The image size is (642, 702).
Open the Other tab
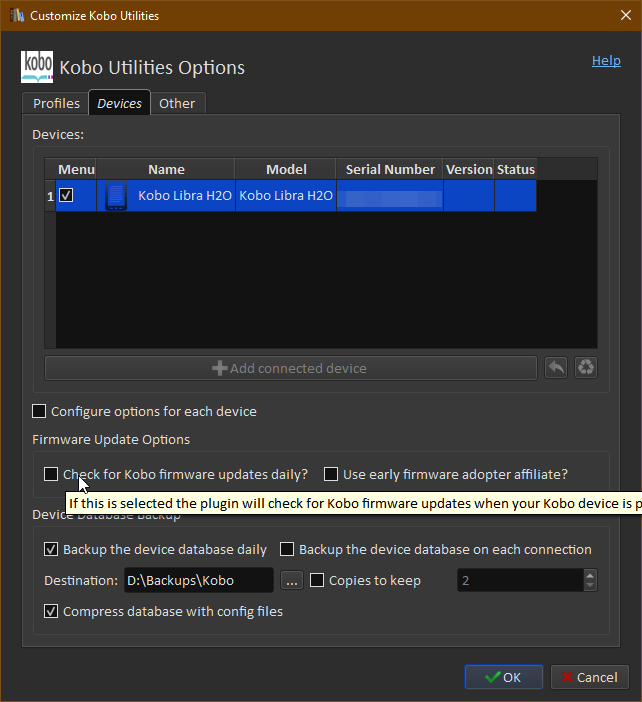(x=177, y=103)
